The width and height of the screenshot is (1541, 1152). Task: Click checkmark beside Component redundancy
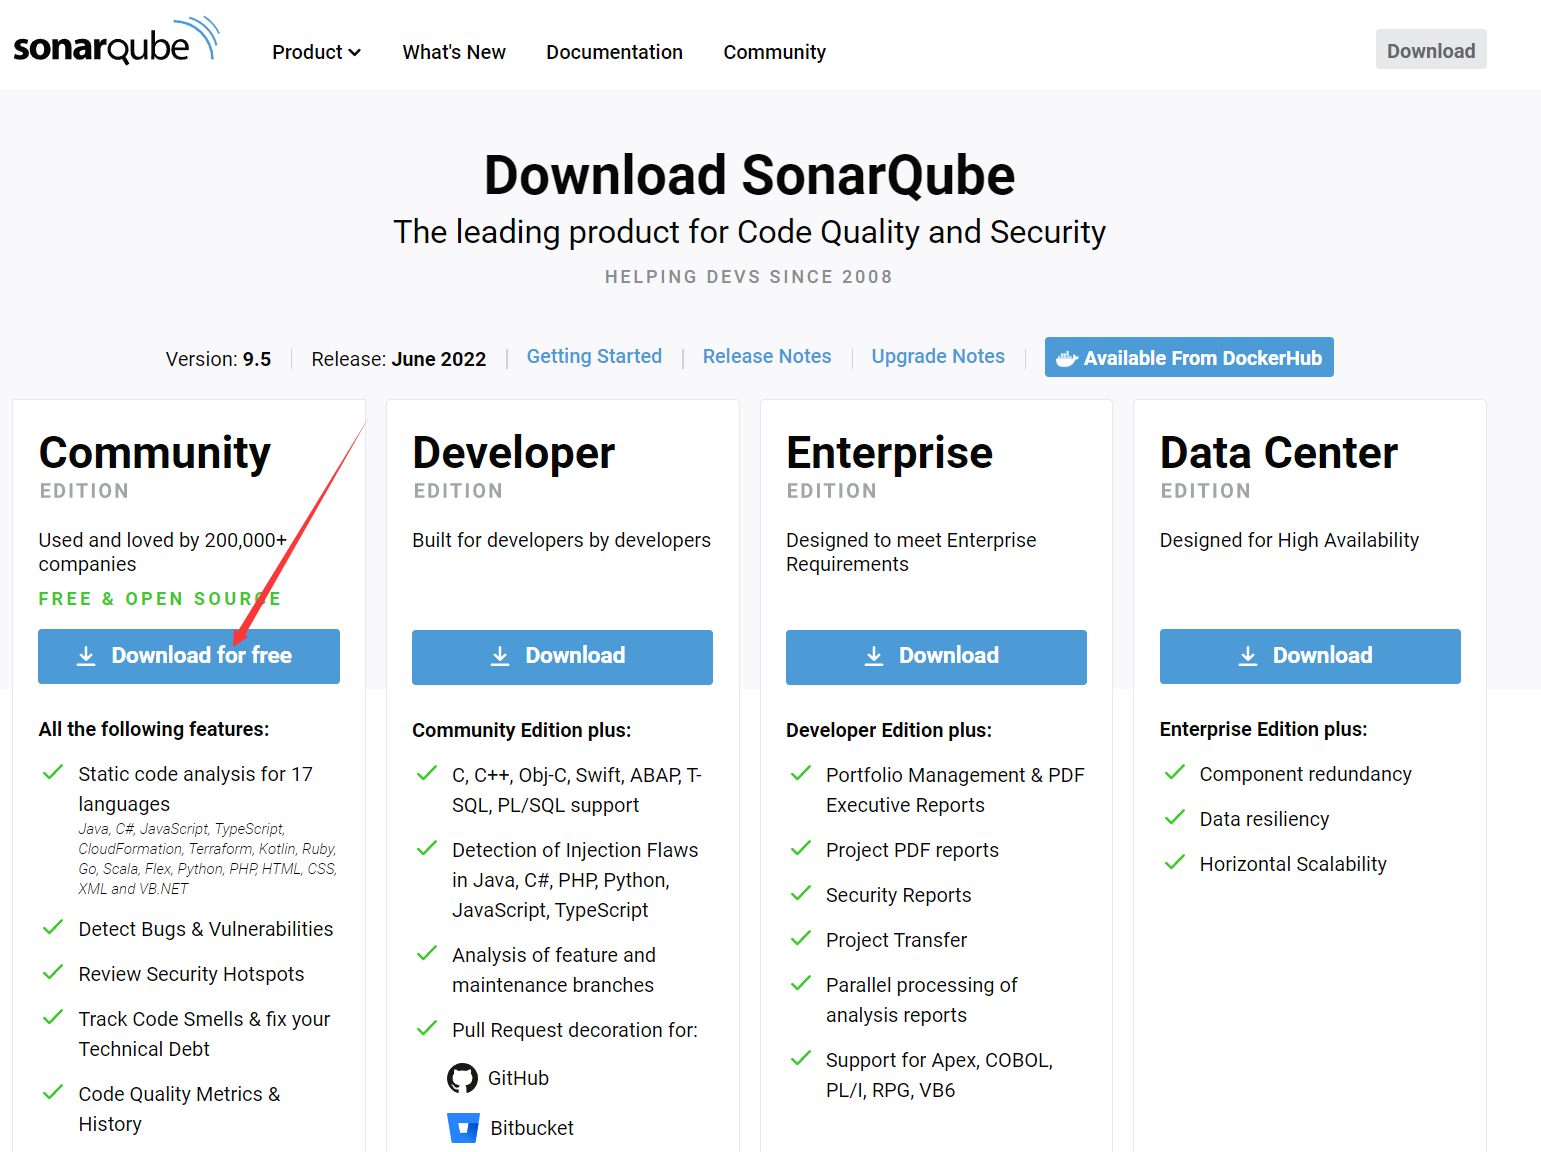(x=1175, y=773)
